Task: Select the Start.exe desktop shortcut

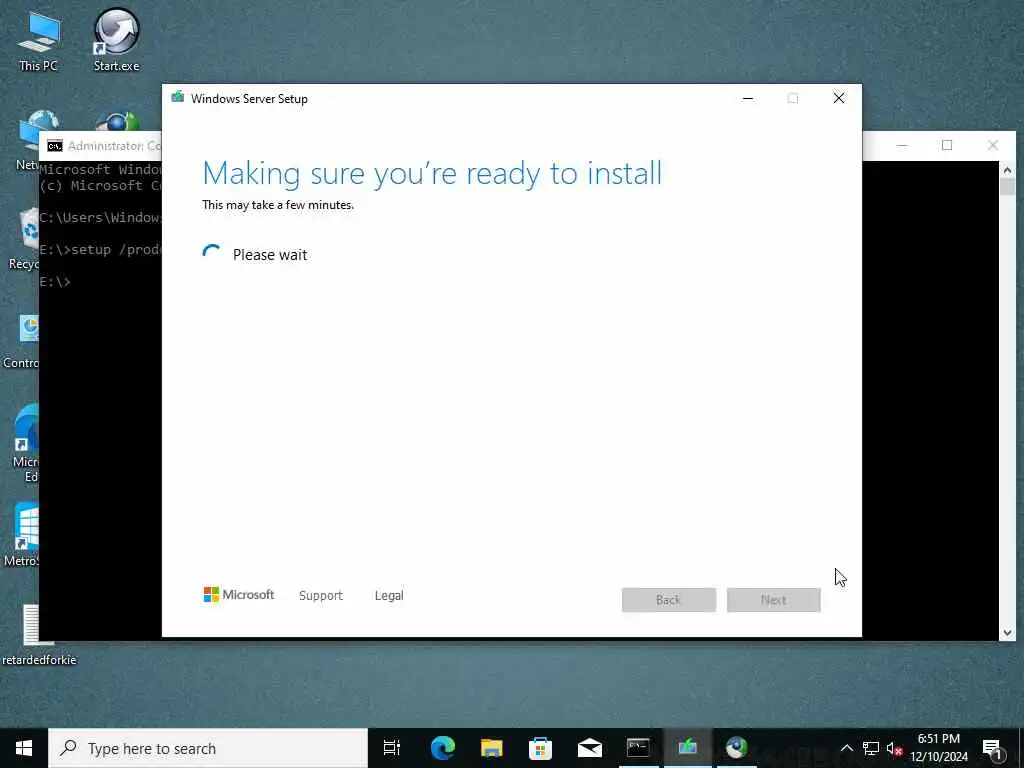Action: 116,40
